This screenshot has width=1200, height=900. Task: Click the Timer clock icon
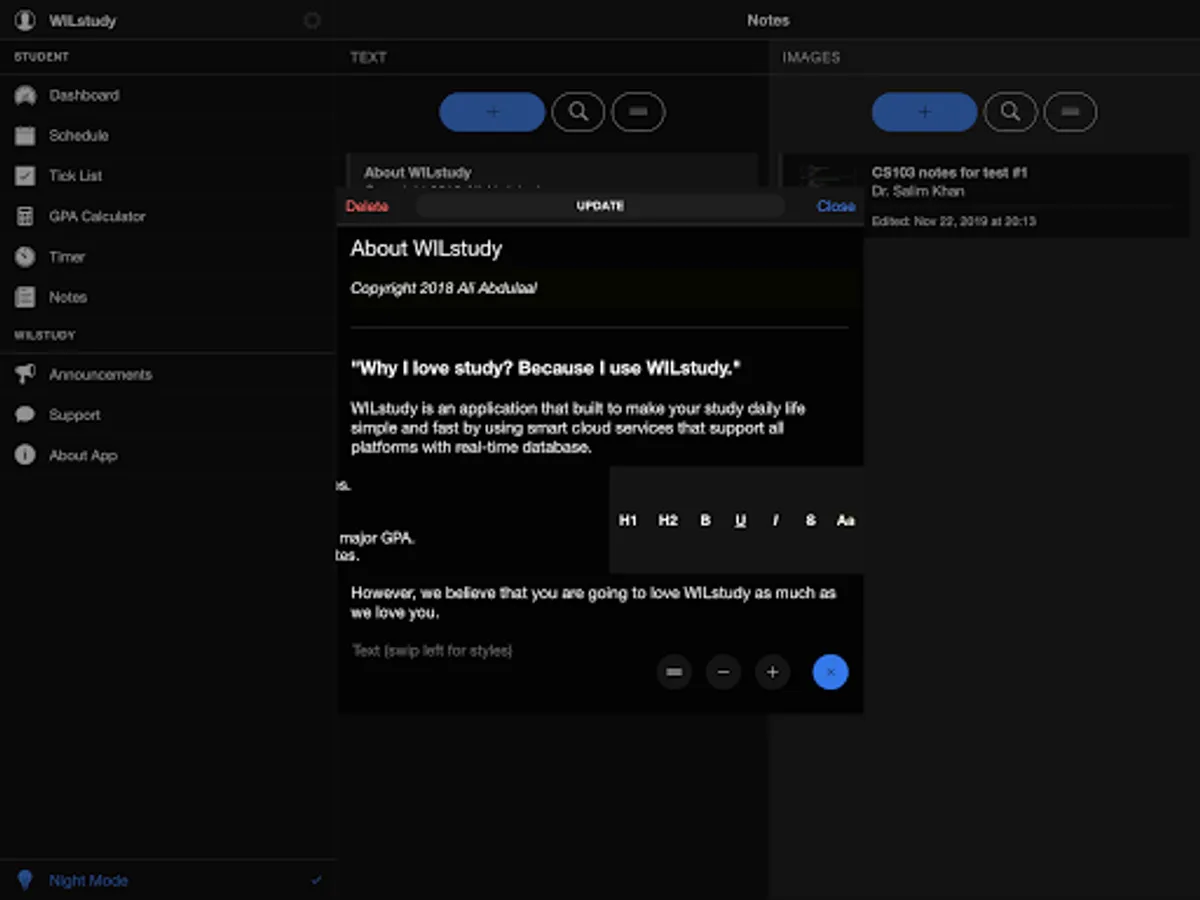[25, 257]
